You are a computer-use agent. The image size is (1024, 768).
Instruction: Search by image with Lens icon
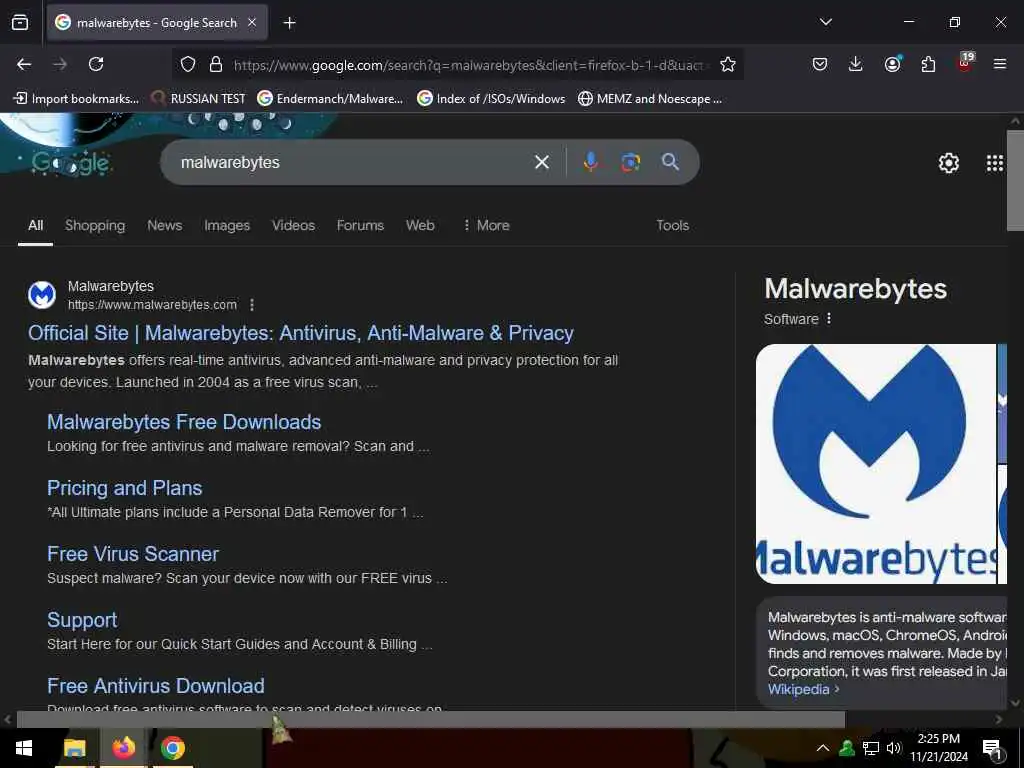pyautogui.click(x=630, y=162)
